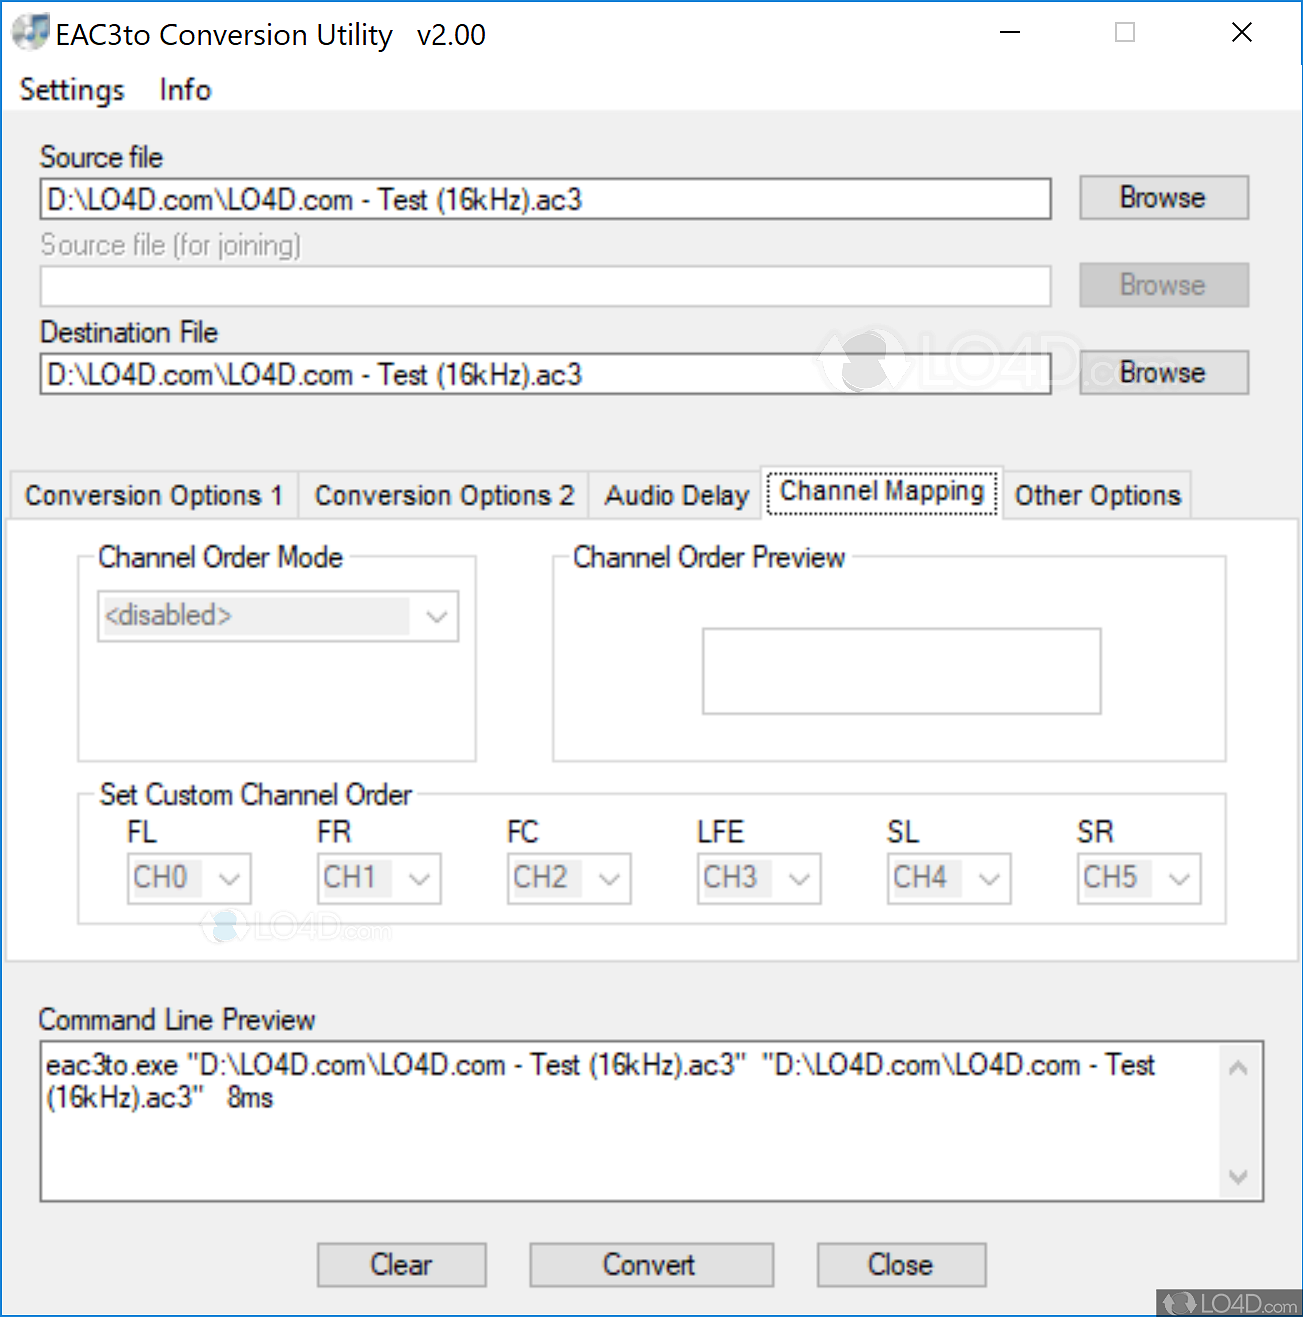1303x1317 pixels.
Task: Click the Close button at bottom
Action: click(x=901, y=1265)
